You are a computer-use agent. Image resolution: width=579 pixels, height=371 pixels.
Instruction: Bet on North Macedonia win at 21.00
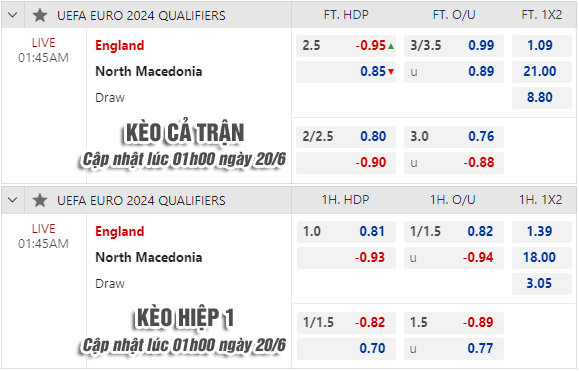(x=541, y=72)
